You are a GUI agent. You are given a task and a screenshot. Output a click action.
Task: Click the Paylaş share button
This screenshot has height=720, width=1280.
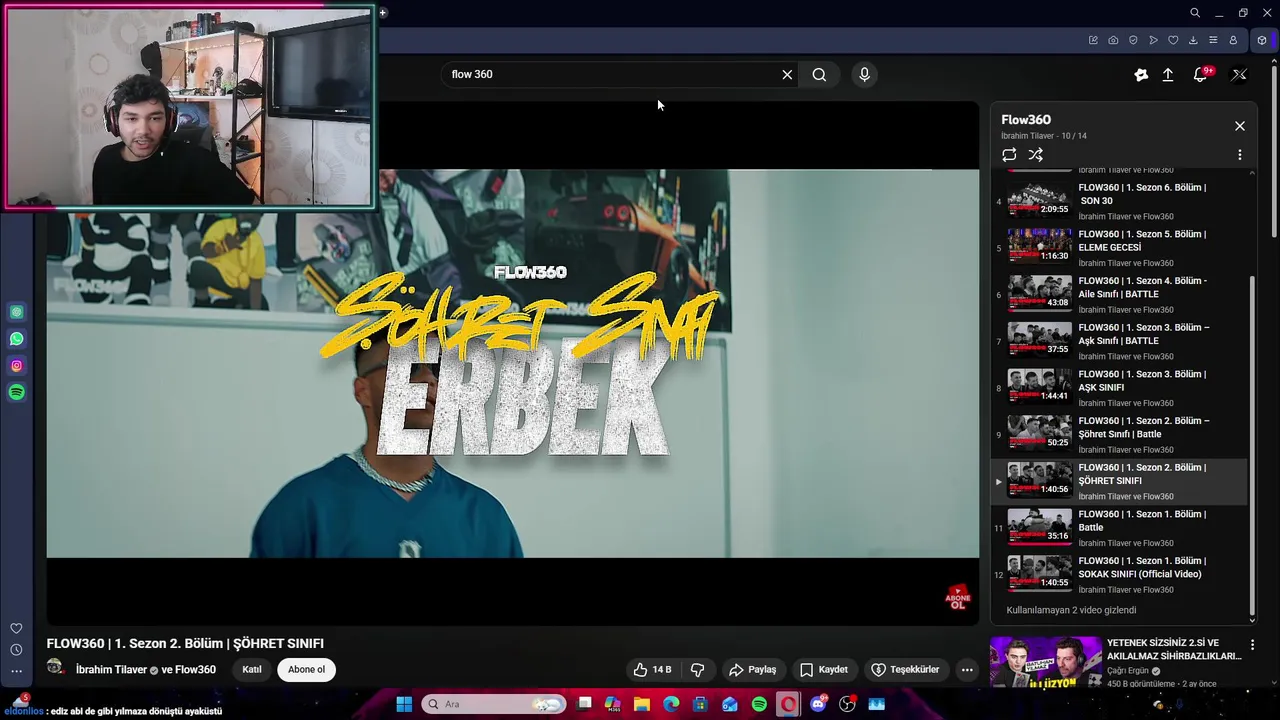coord(753,670)
